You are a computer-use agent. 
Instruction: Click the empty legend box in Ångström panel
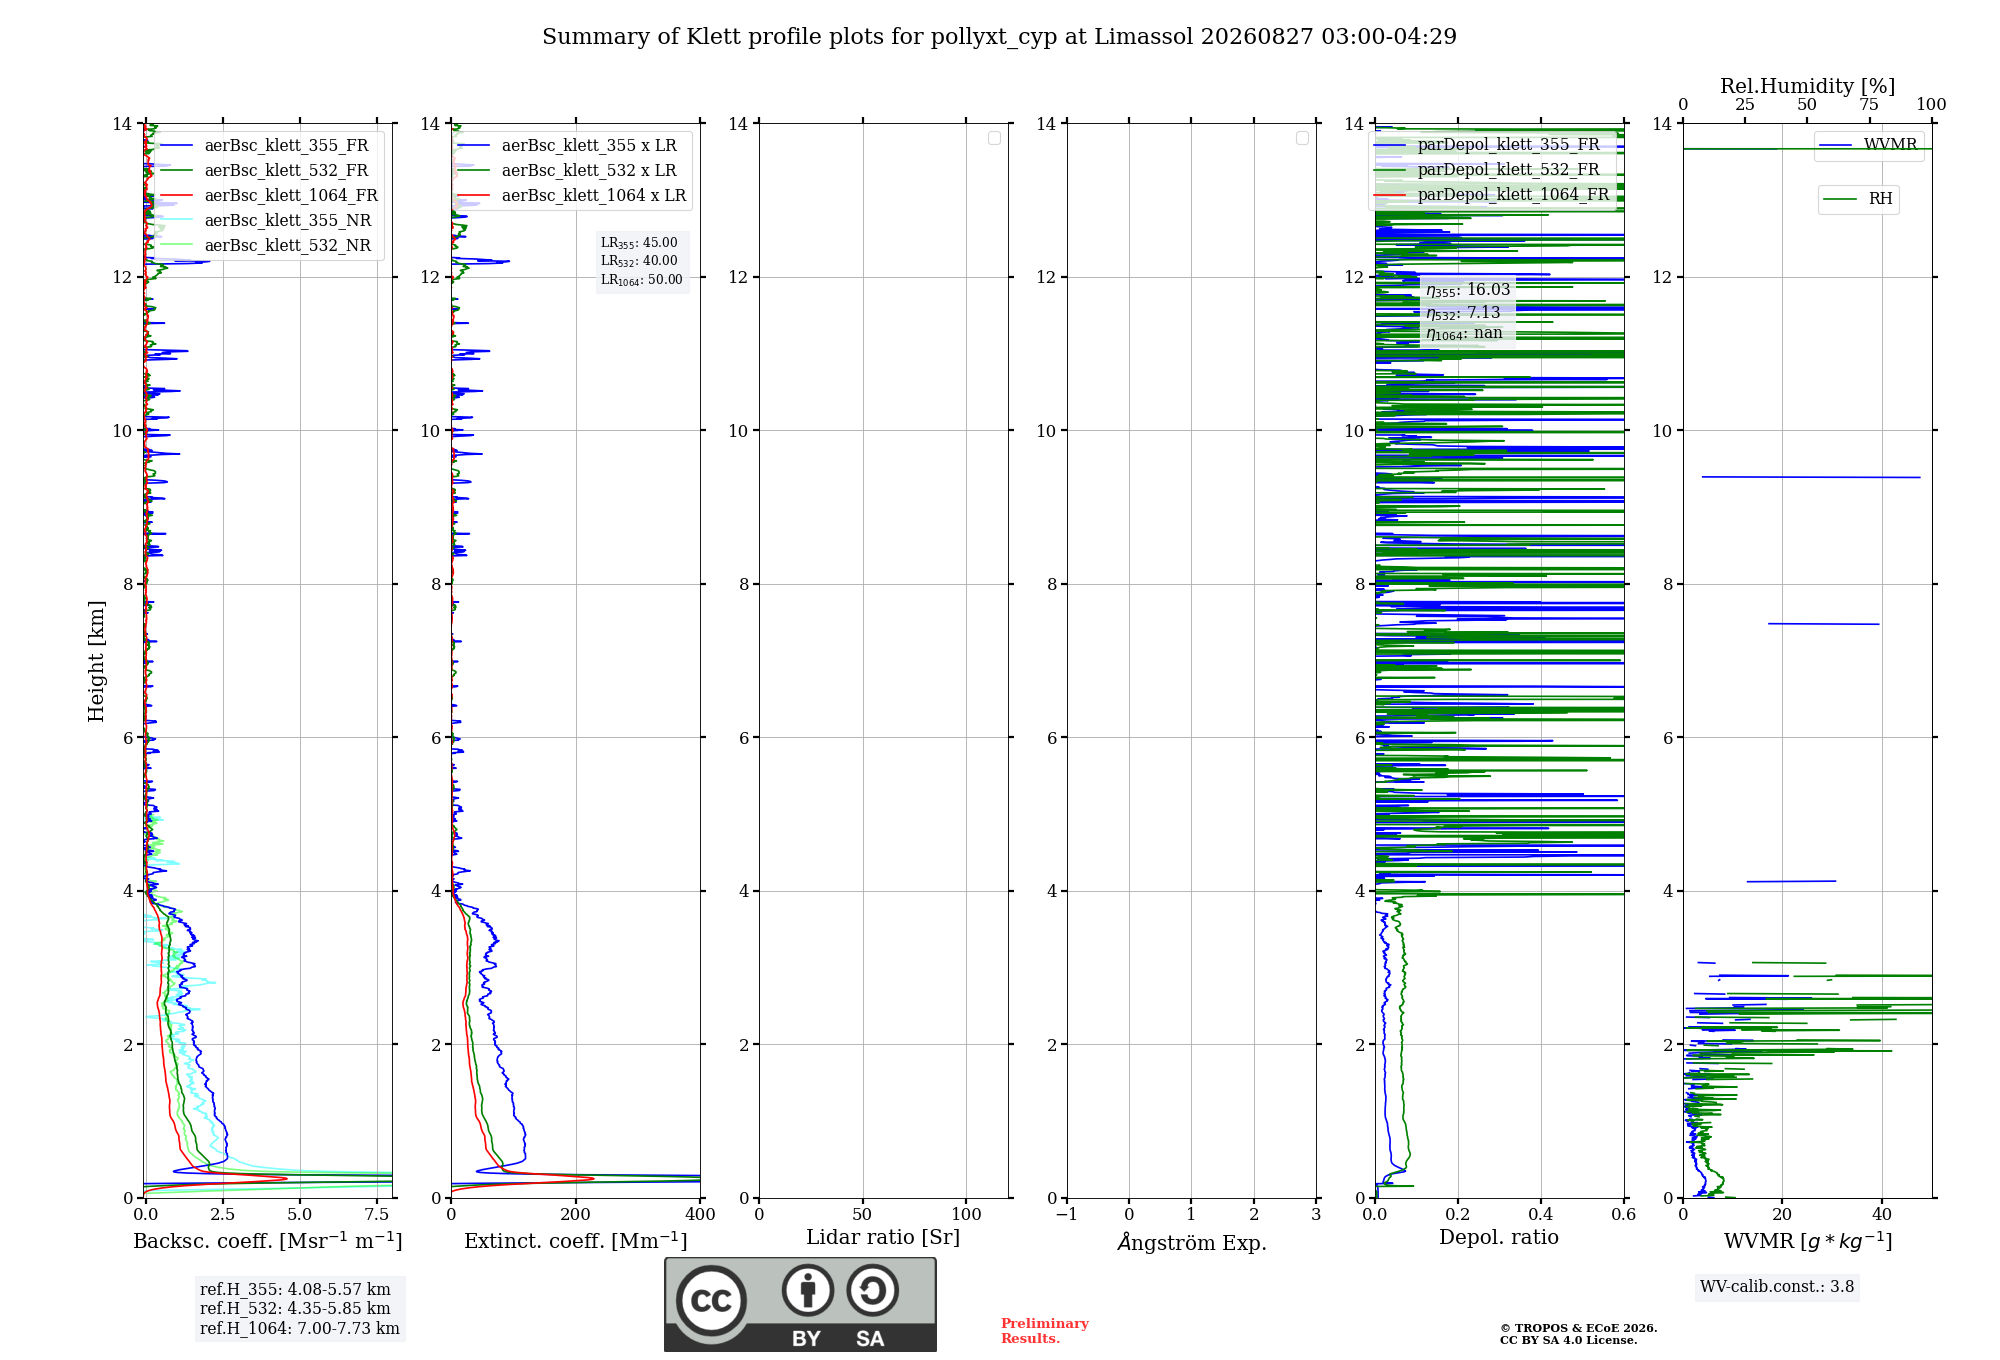click(1302, 138)
